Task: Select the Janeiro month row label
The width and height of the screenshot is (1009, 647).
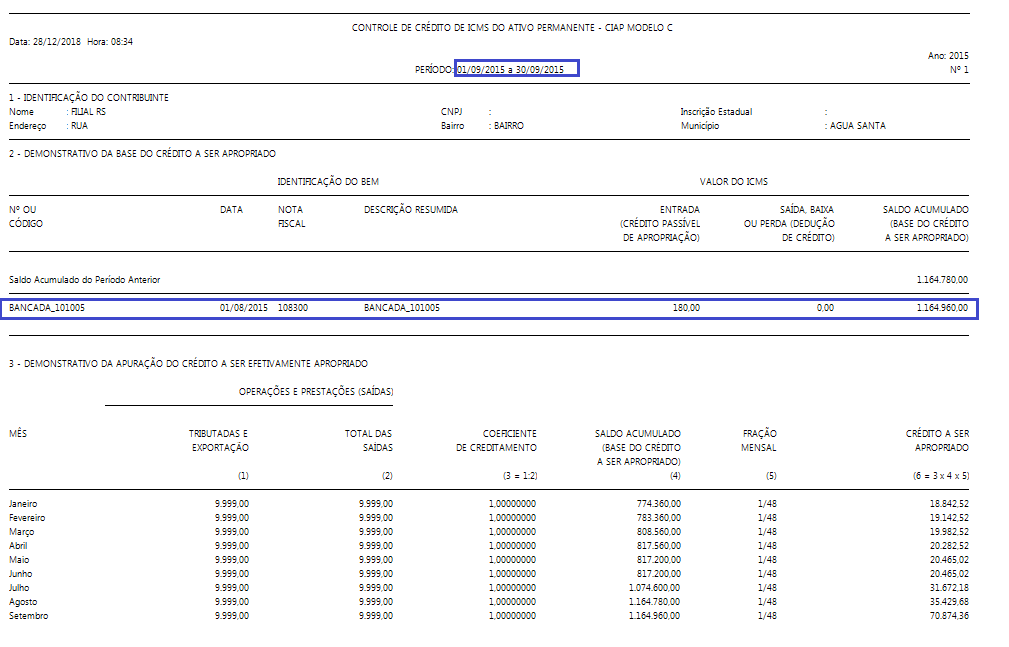Action: pos(26,504)
